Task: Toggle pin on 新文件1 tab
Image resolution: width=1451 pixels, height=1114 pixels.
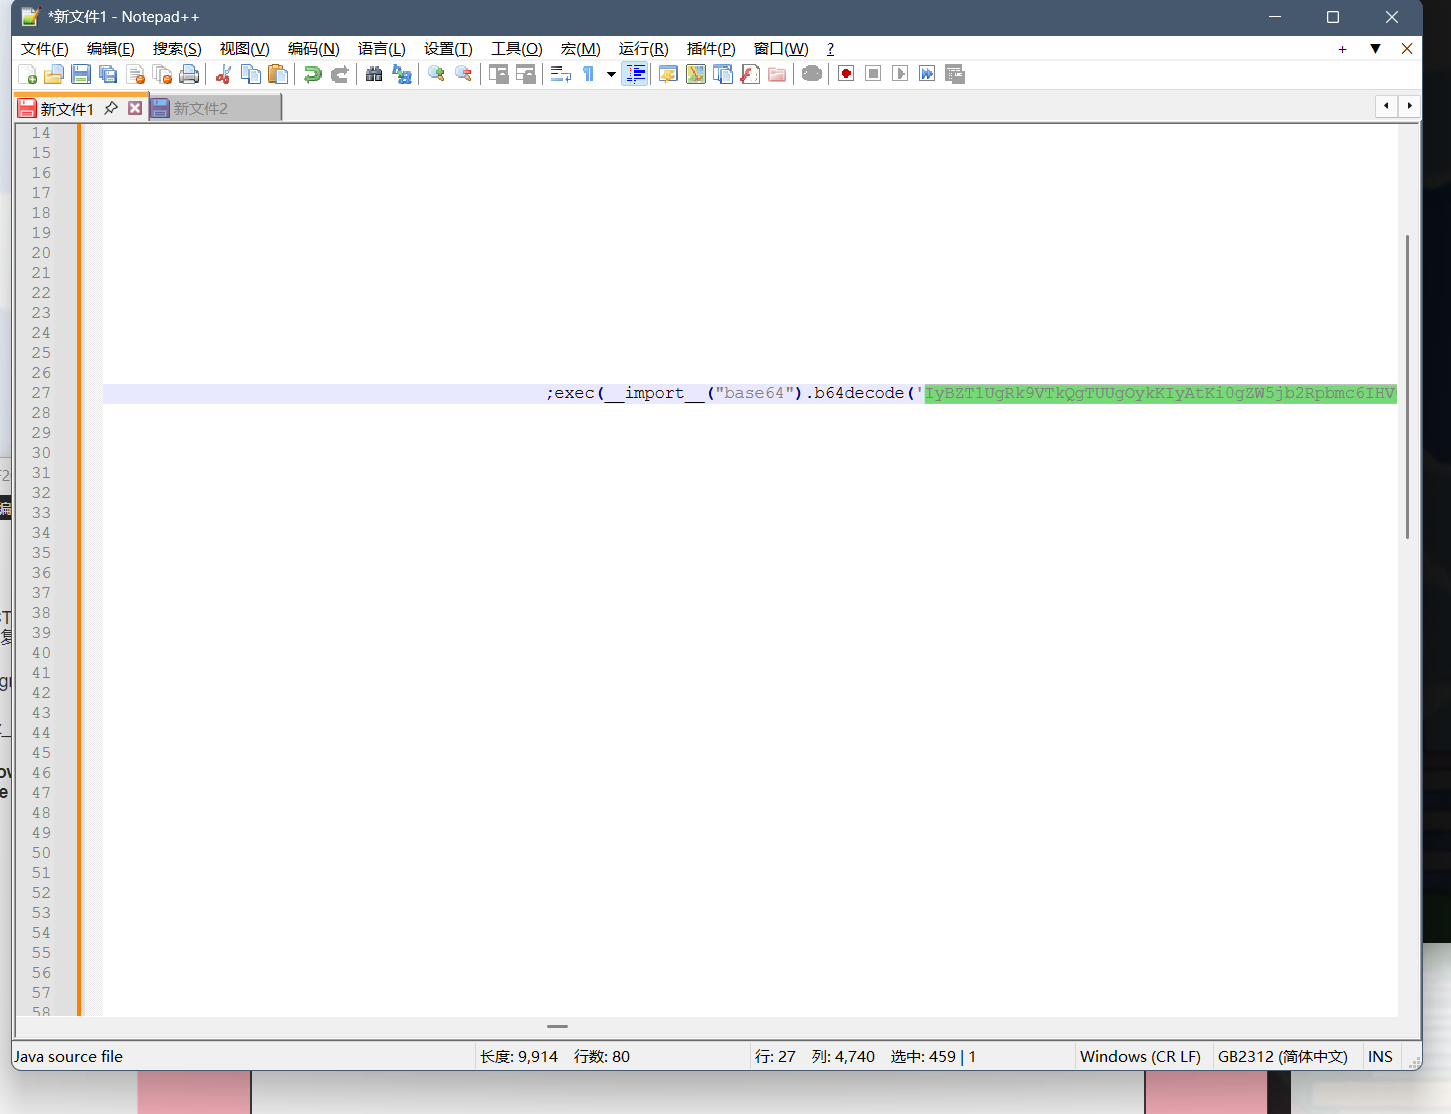Action: [x=111, y=108]
